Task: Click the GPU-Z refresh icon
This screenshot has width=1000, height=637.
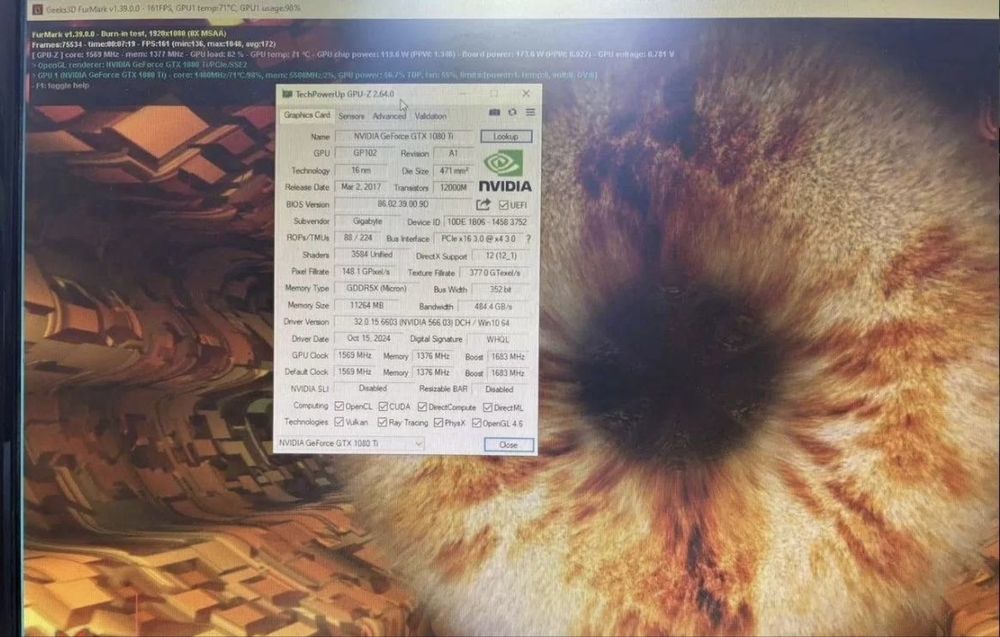Action: (512, 112)
